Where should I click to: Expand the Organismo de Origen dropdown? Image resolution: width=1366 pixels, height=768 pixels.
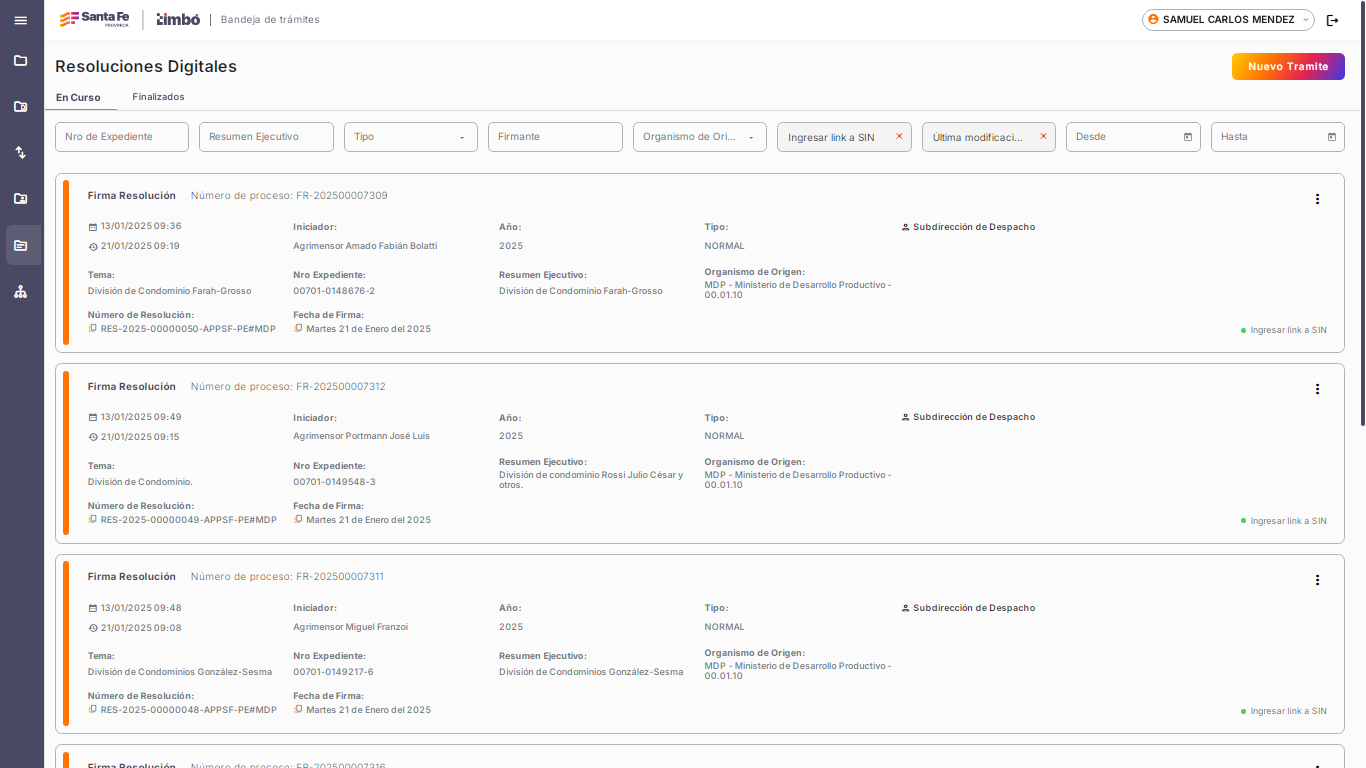pyautogui.click(x=750, y=138)
